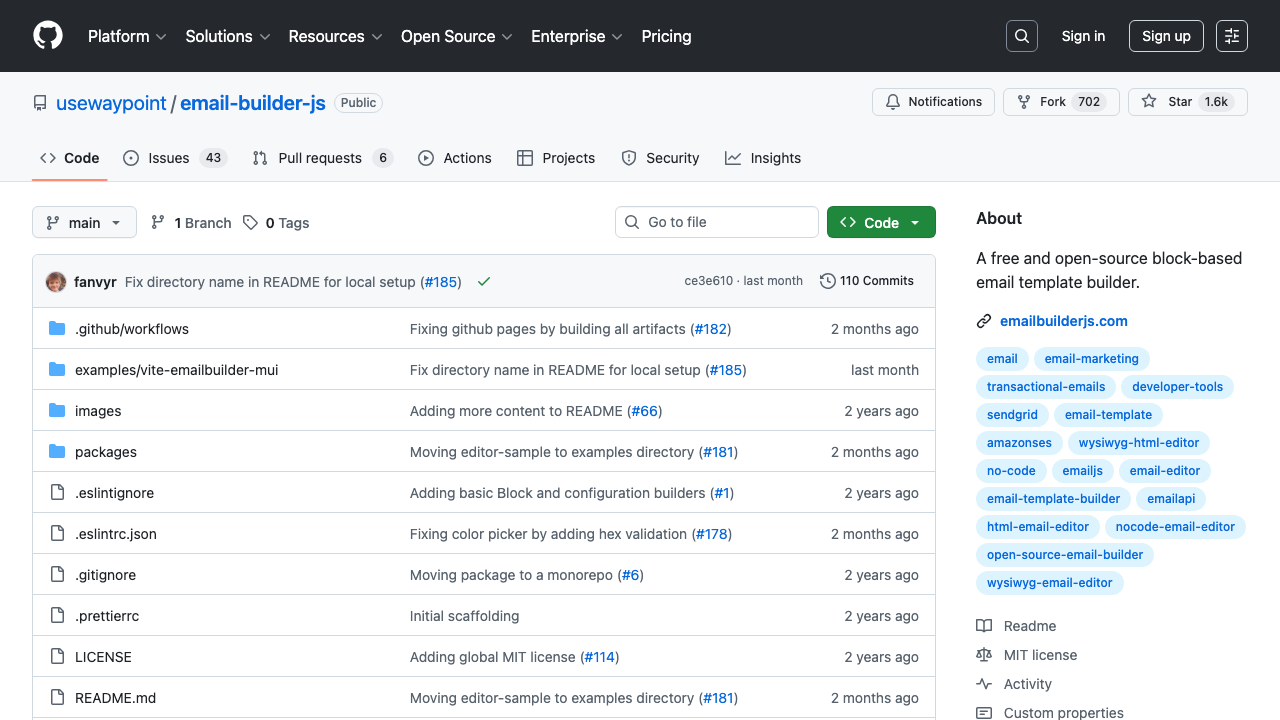Click the verified commit checkmark
The image size is (1280, 720).
click(484, 281)
